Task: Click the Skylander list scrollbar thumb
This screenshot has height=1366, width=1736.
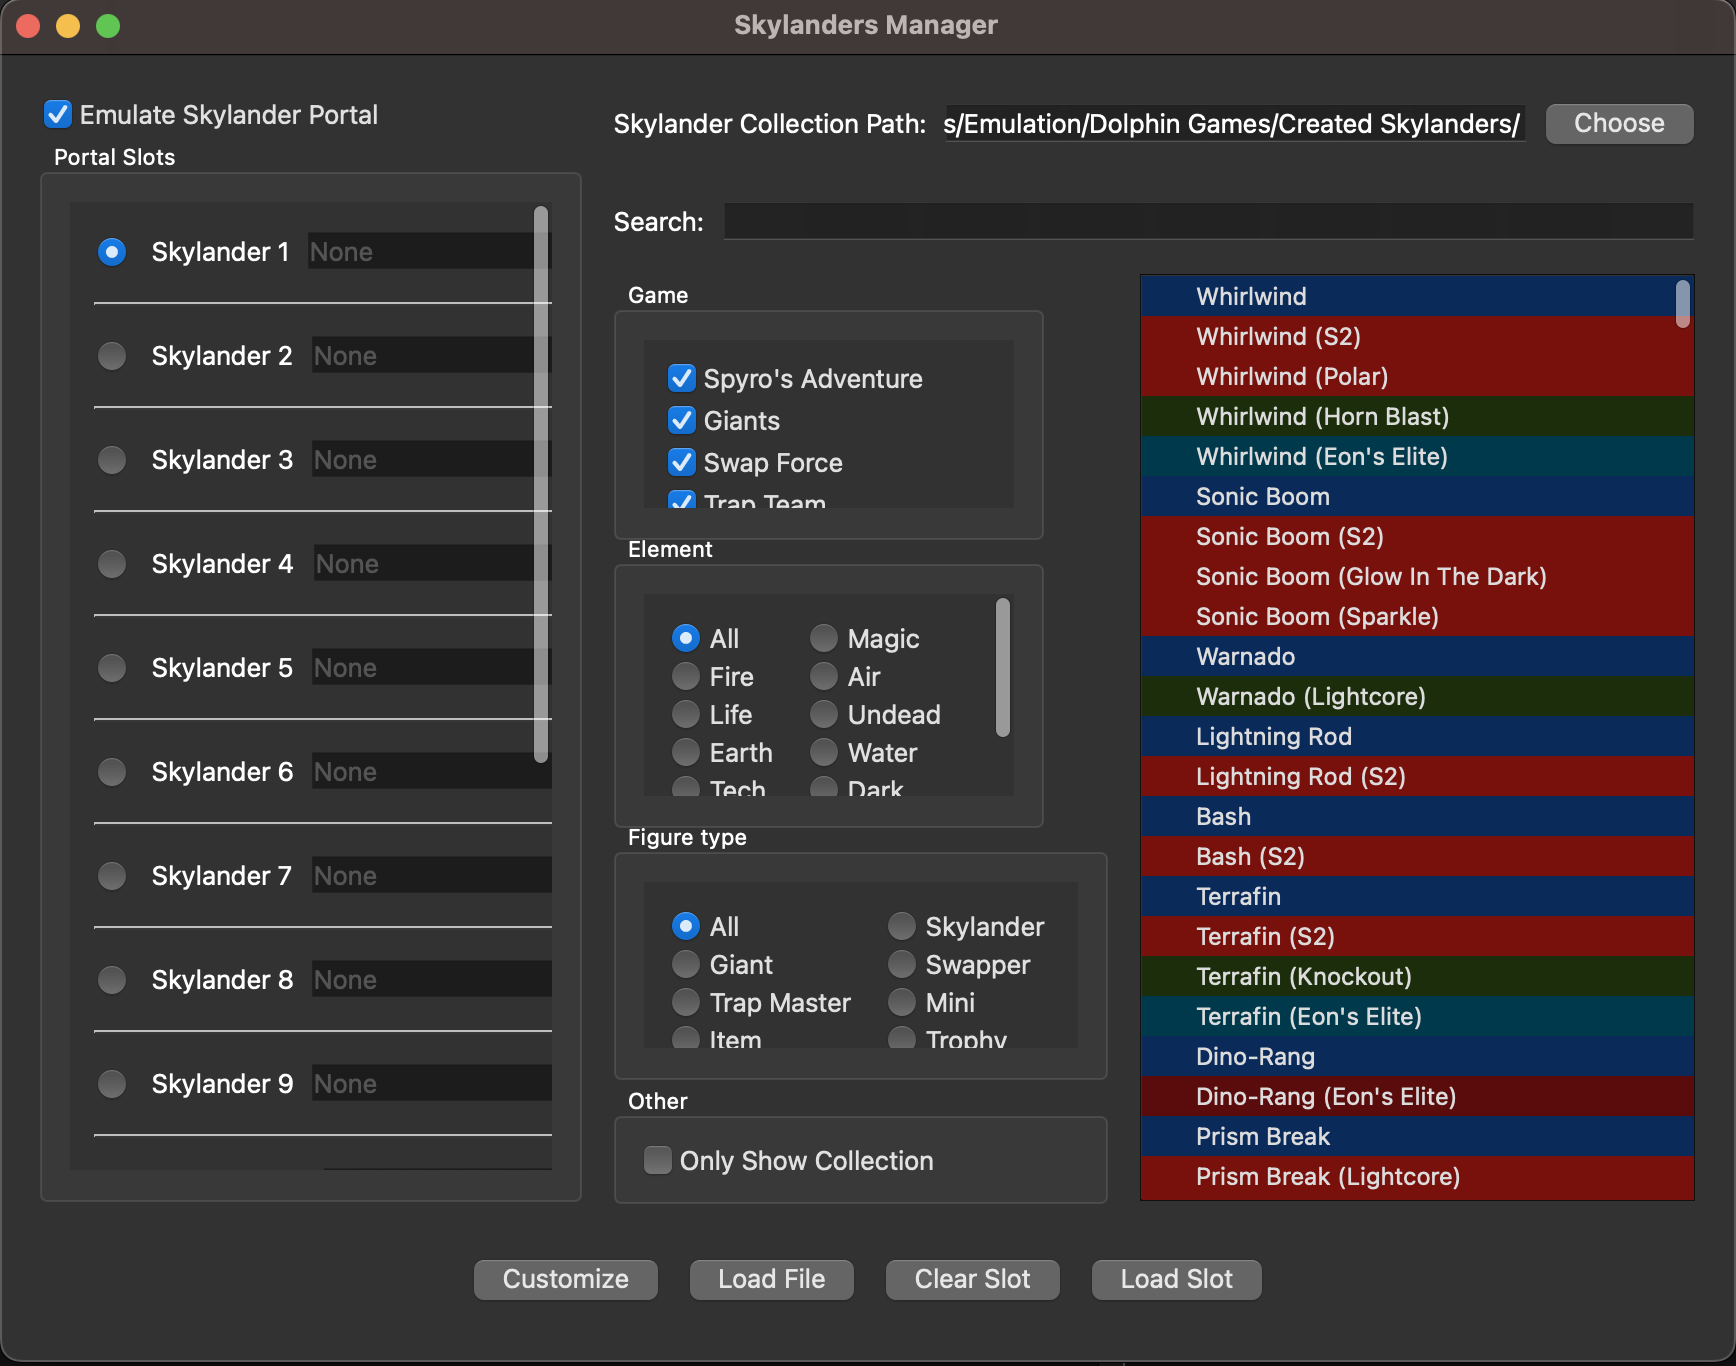Action: point(1683,303)
